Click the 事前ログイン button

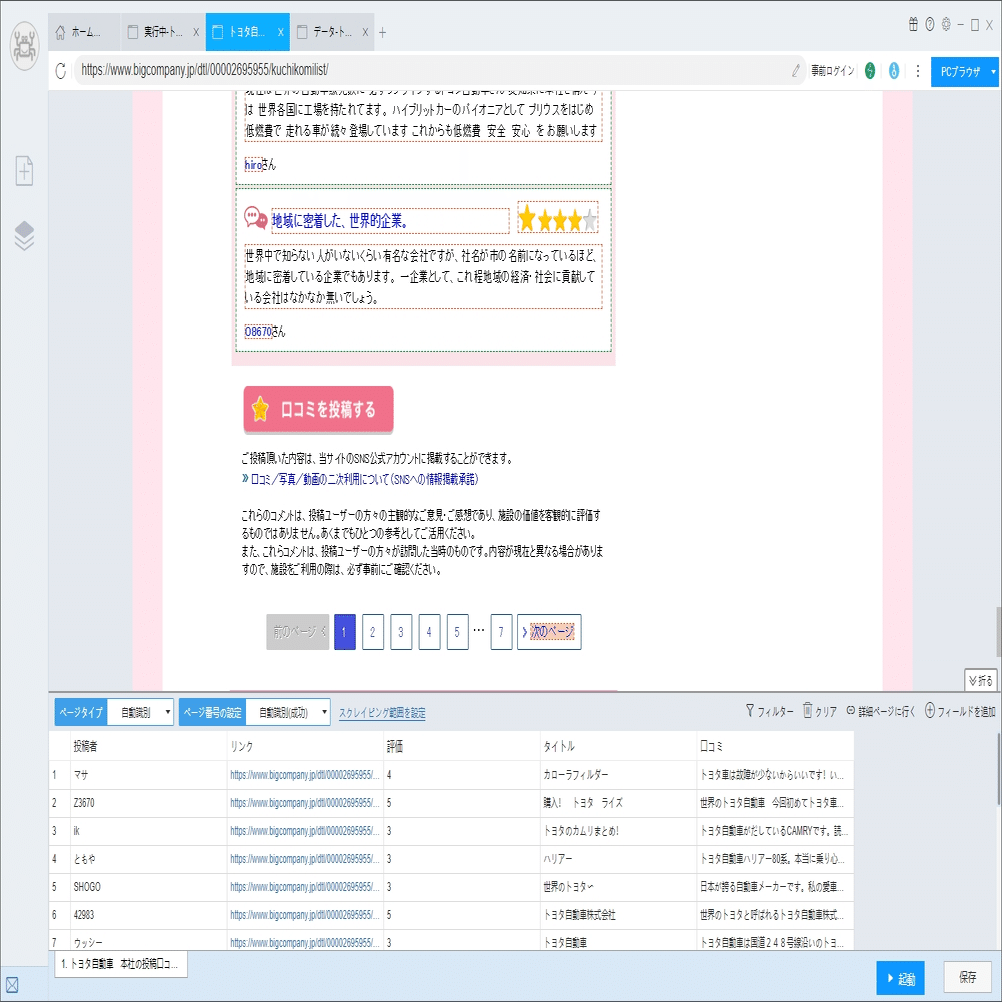tap(832, 71)
